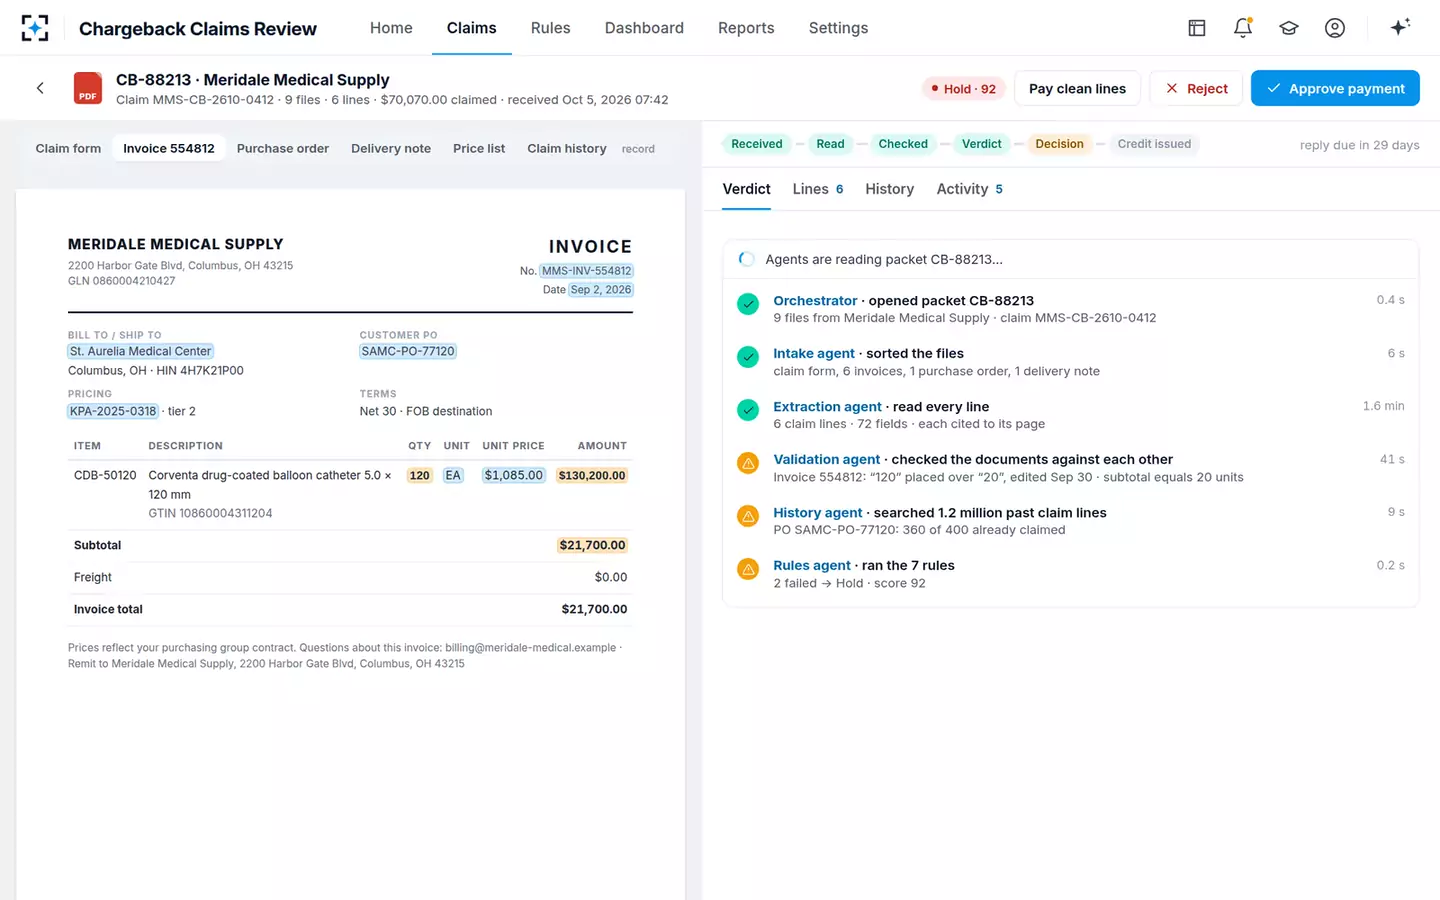Open the History panel tab
This screenshot has width=1440, height=900.
click(890, 189)
